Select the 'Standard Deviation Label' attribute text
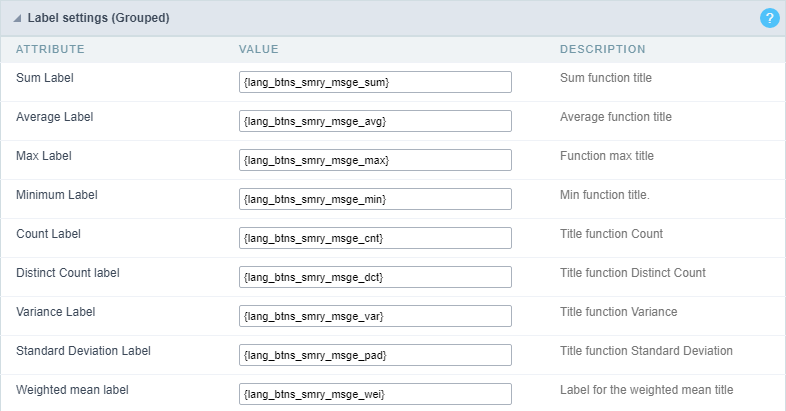Image resolution: width=786 pixels, height=411 pixels. 83,351
